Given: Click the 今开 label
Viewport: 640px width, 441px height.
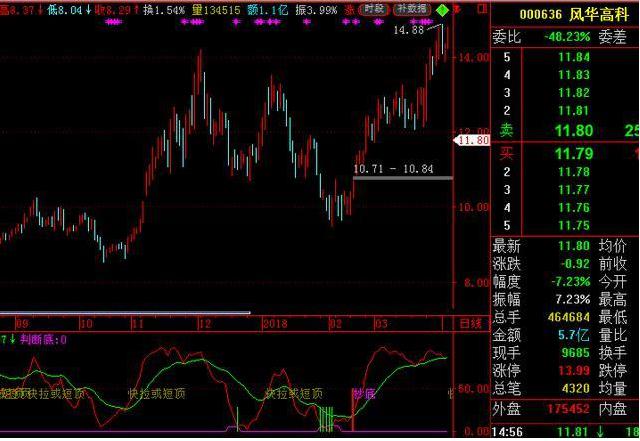Looking at the screenshot, I should 613,282.
